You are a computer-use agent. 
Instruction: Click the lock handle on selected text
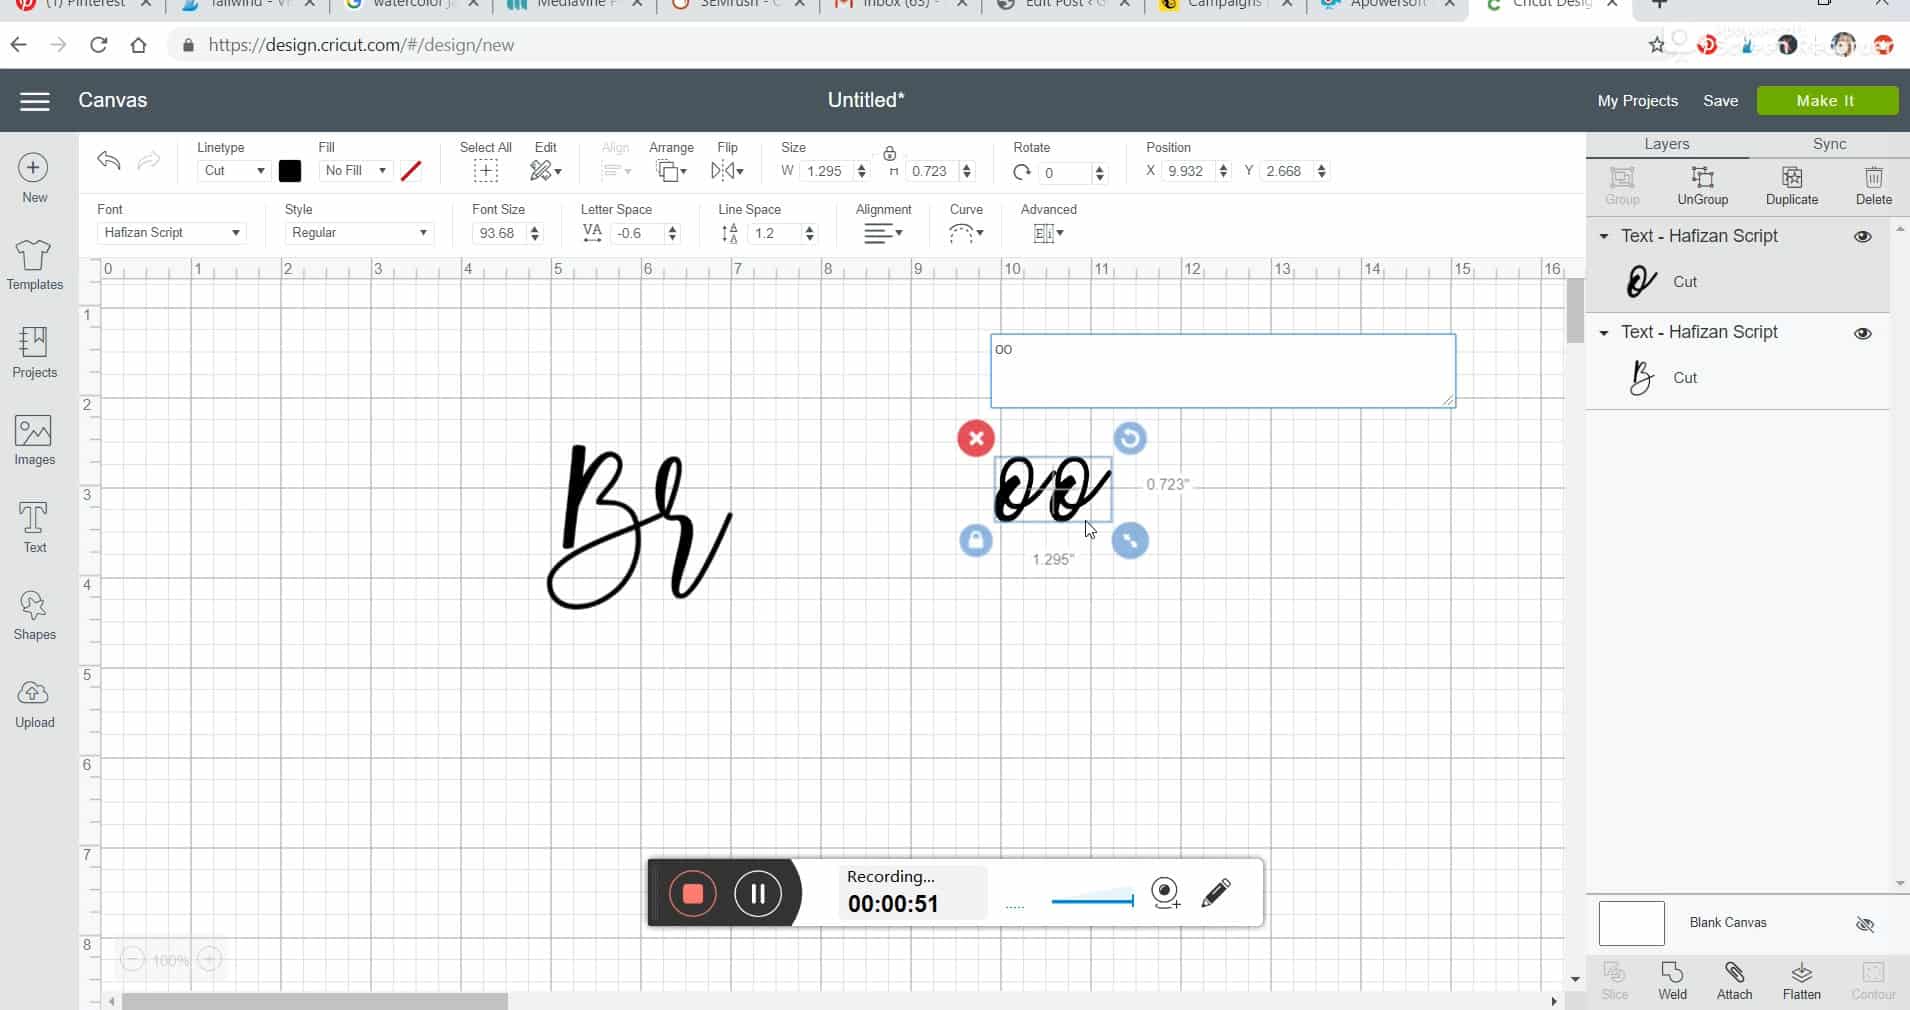(x=976, y=541)
